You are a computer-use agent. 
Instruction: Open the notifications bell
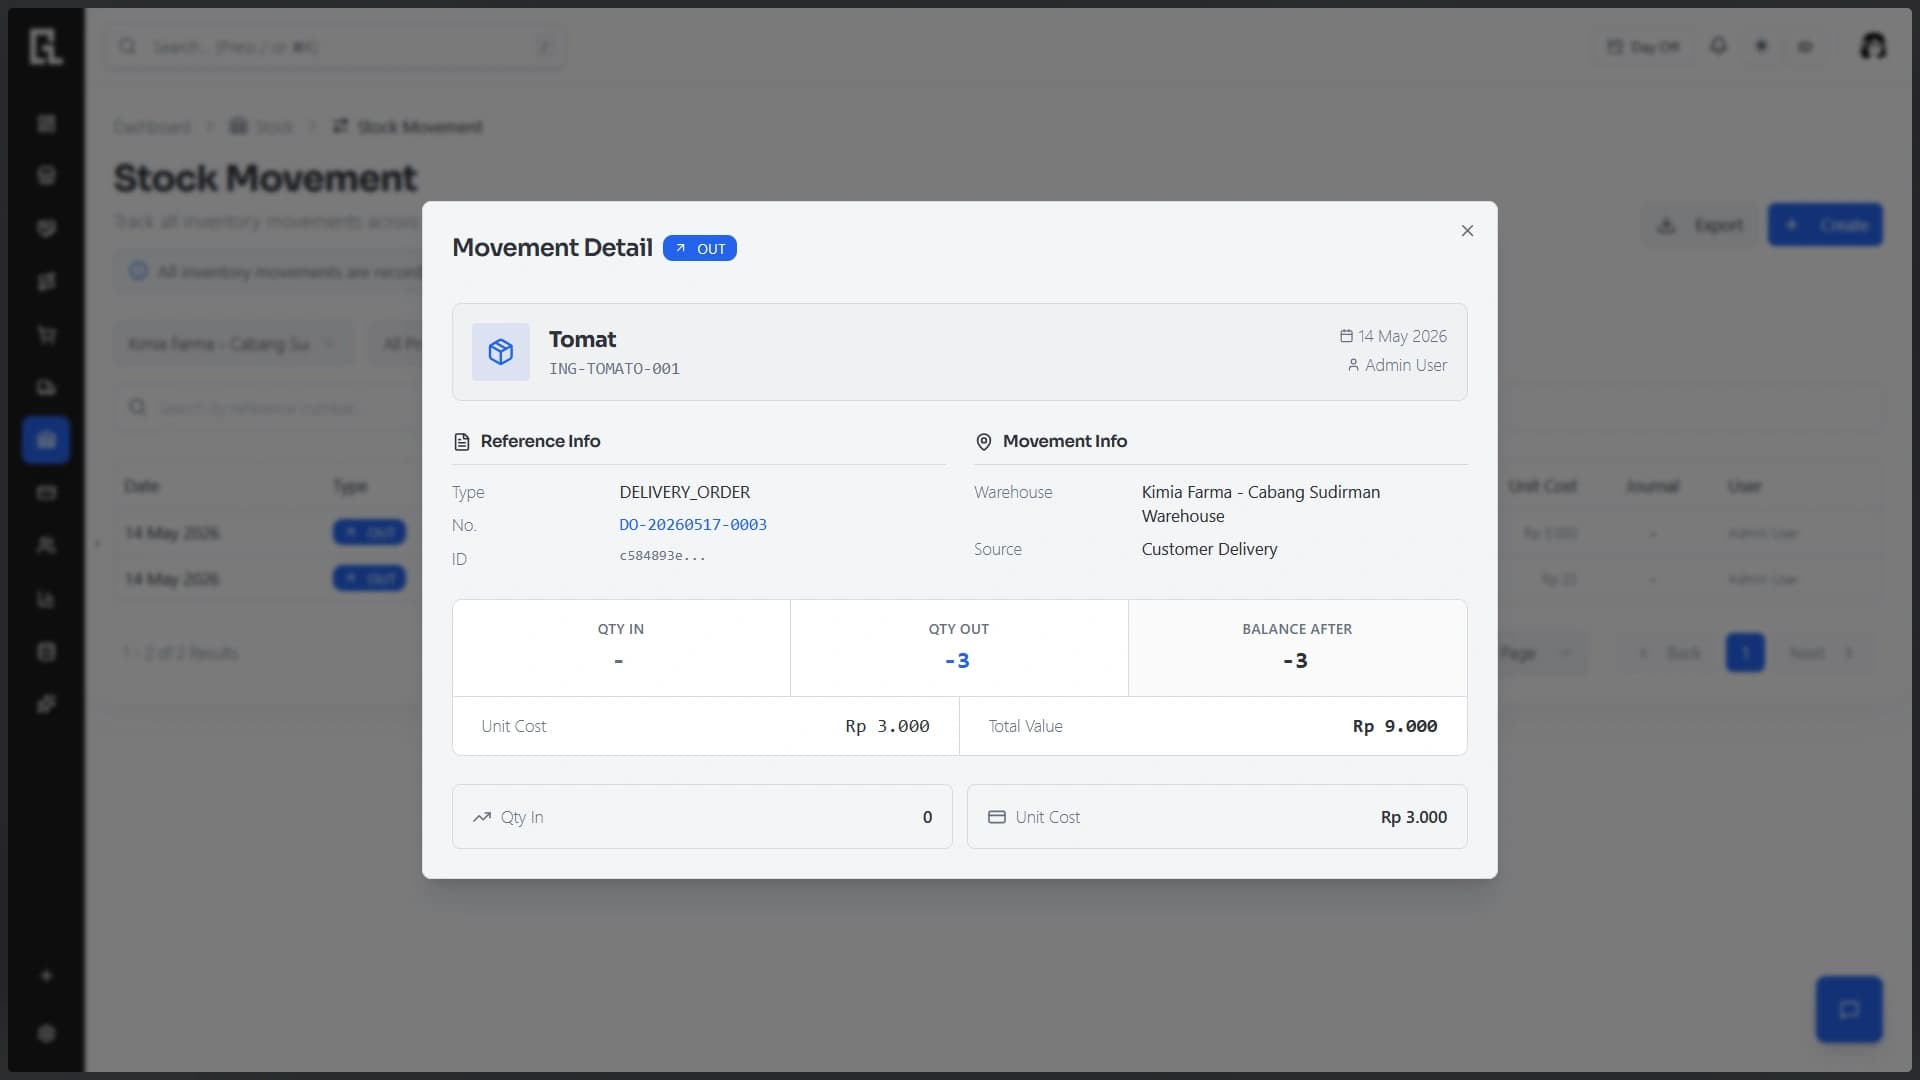[1718, 46]
